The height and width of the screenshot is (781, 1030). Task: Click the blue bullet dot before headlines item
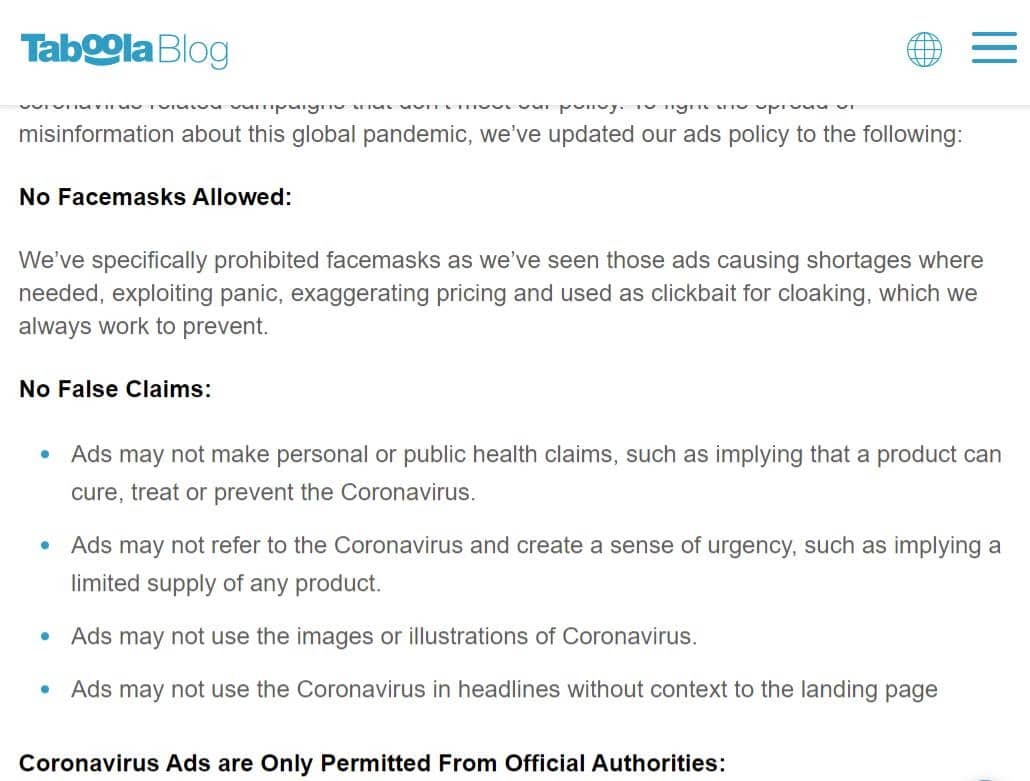(45, 689)
